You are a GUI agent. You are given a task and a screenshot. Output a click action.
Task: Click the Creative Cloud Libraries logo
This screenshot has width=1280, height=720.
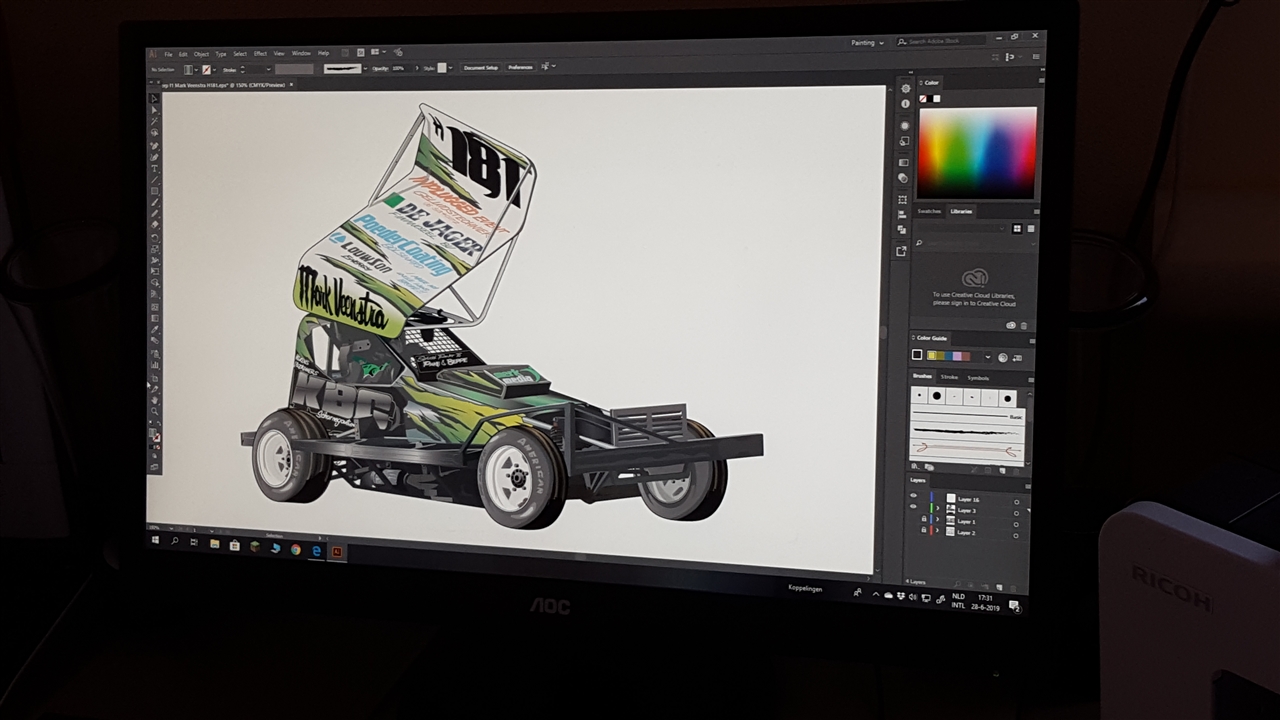coord(975,278)
